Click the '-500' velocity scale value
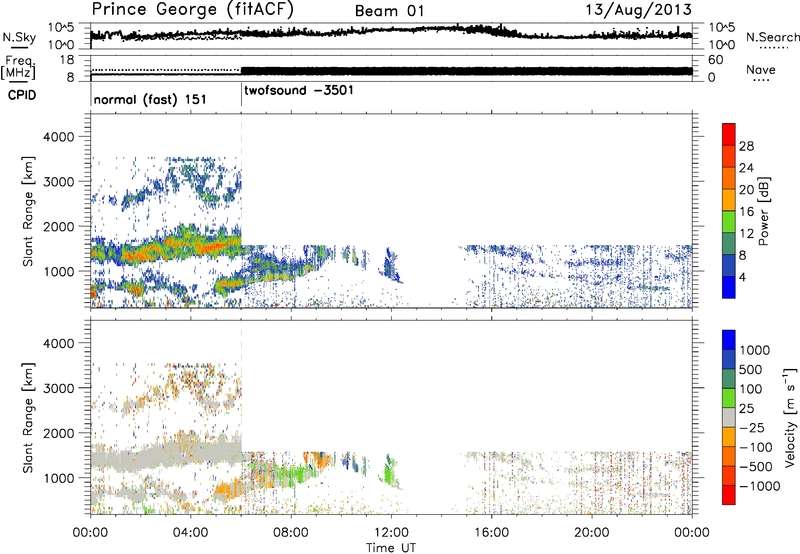Image resolution: width=800 pixels, height=554 pixels. click(756, 466)
